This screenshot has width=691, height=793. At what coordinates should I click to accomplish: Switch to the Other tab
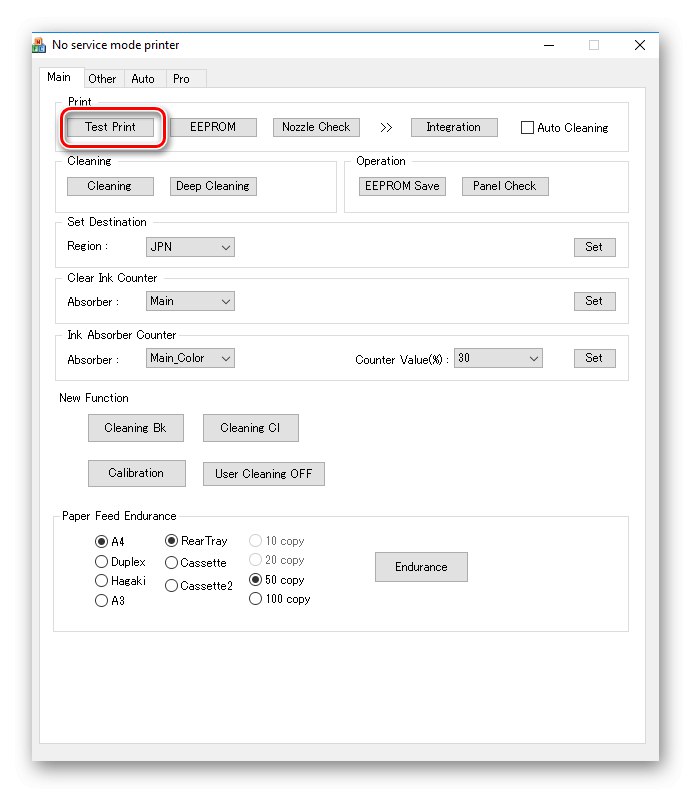click(x=102, y=79)
